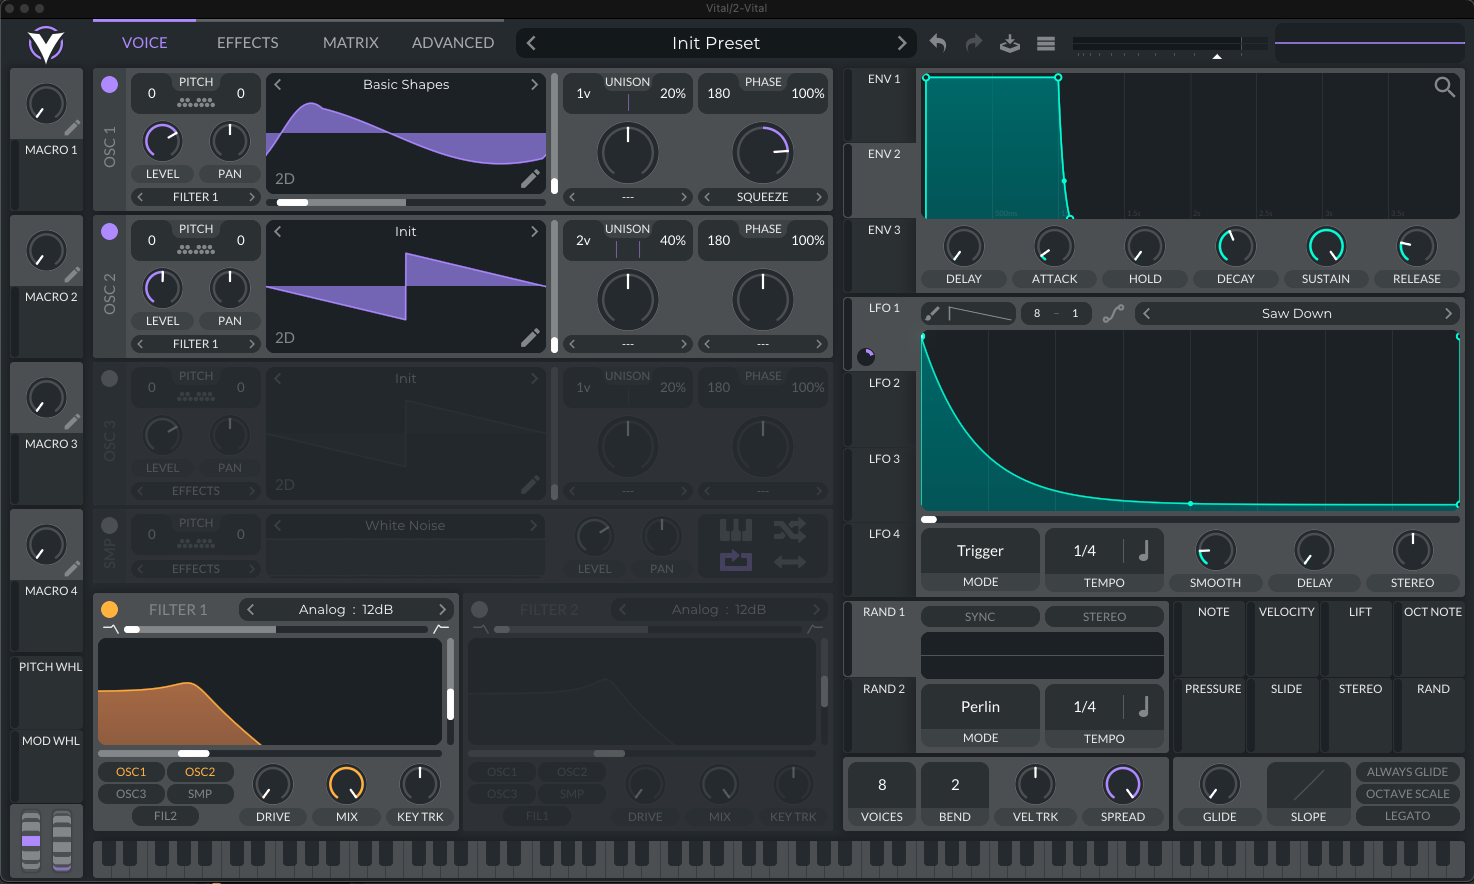Select next OSC 1 wavetable after Basic Shapes

point(534,85)
